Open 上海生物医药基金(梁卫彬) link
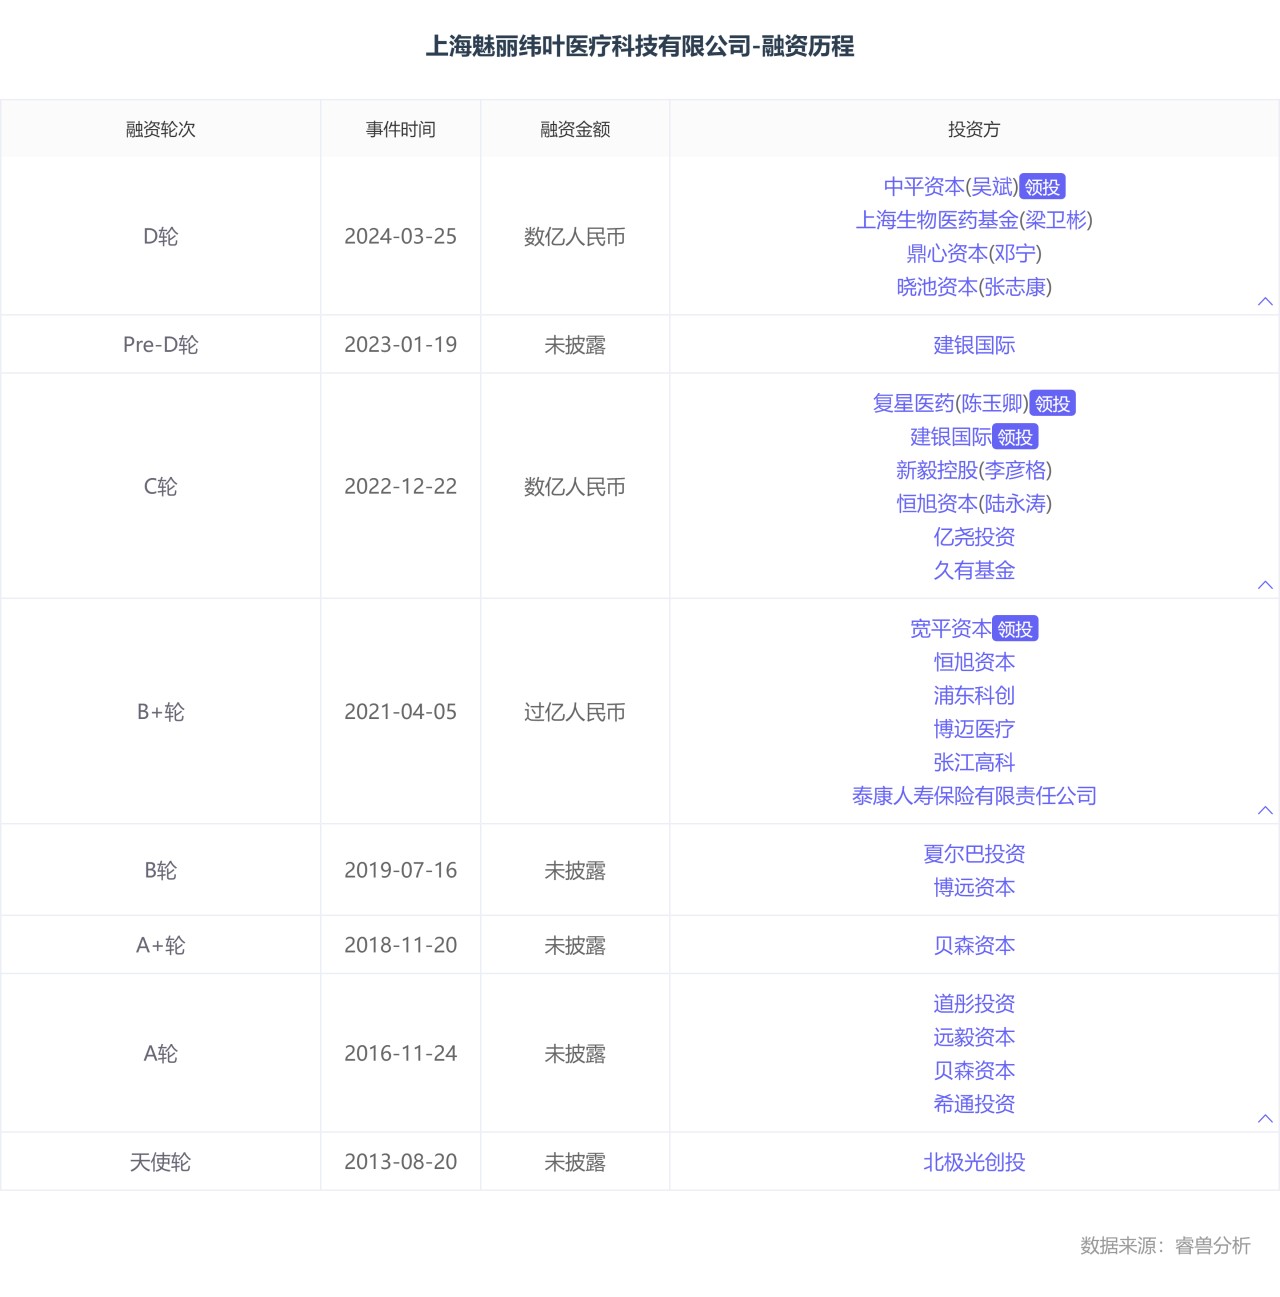Screen dimensions: 1280x1297 [x=974, y=220]
